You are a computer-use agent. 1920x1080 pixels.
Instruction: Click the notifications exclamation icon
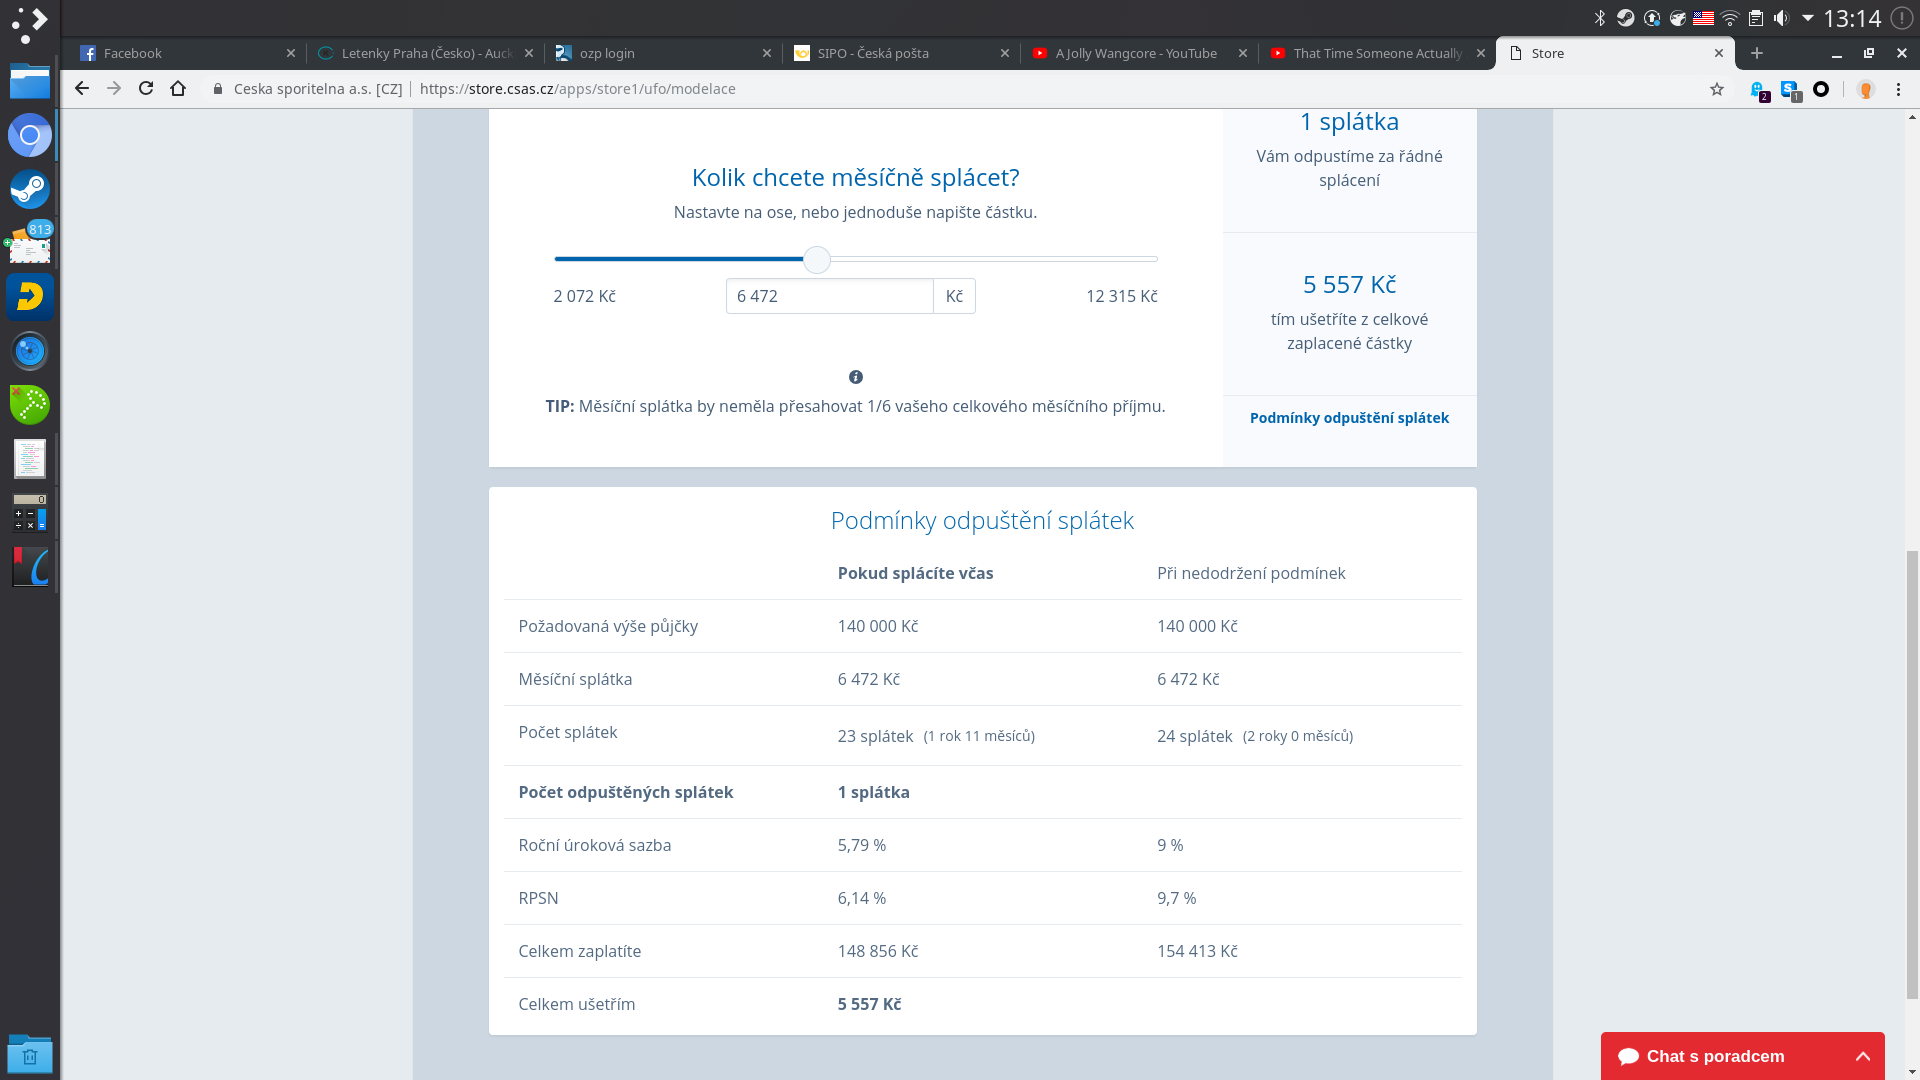[1902, 18]
